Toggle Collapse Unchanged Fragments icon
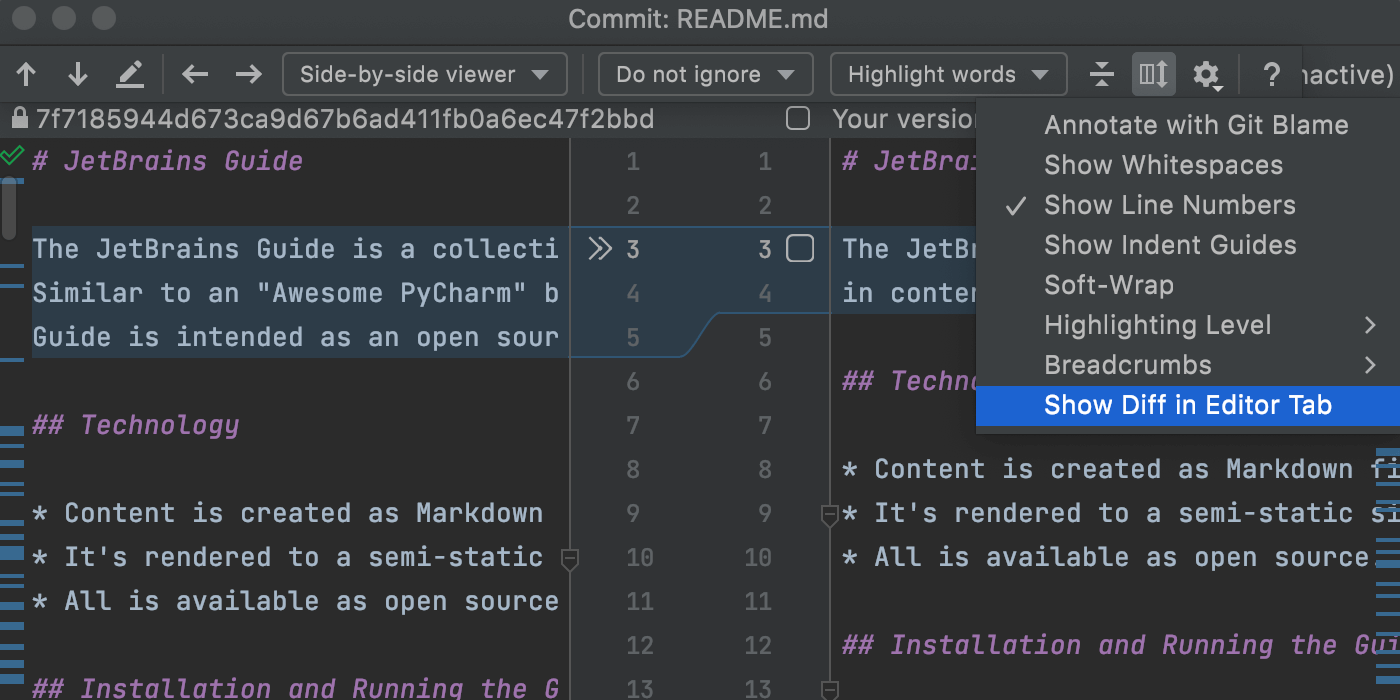1400x700 pixels. click(1101, 74)
